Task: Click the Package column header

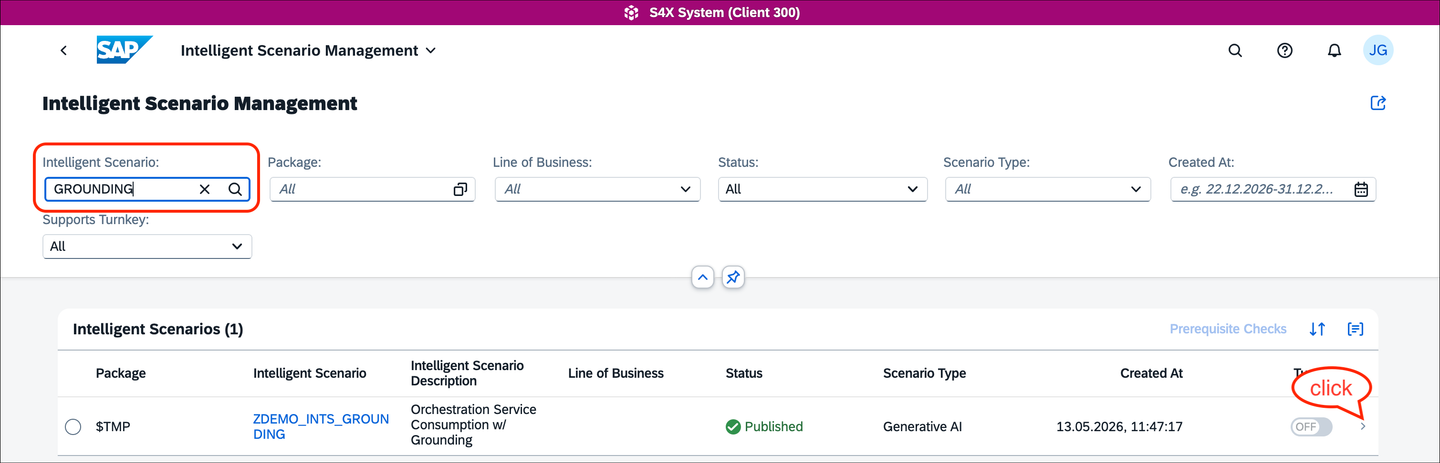Action: [121, 373]
